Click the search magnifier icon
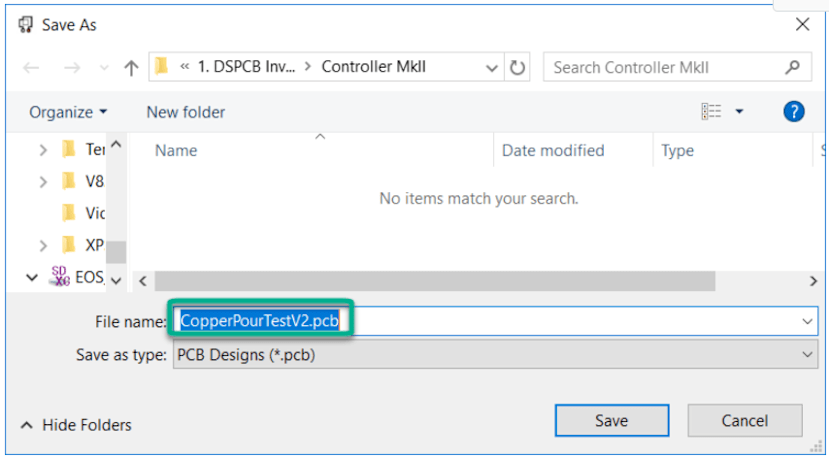829x457 pixels. click(x=792, y=67)
